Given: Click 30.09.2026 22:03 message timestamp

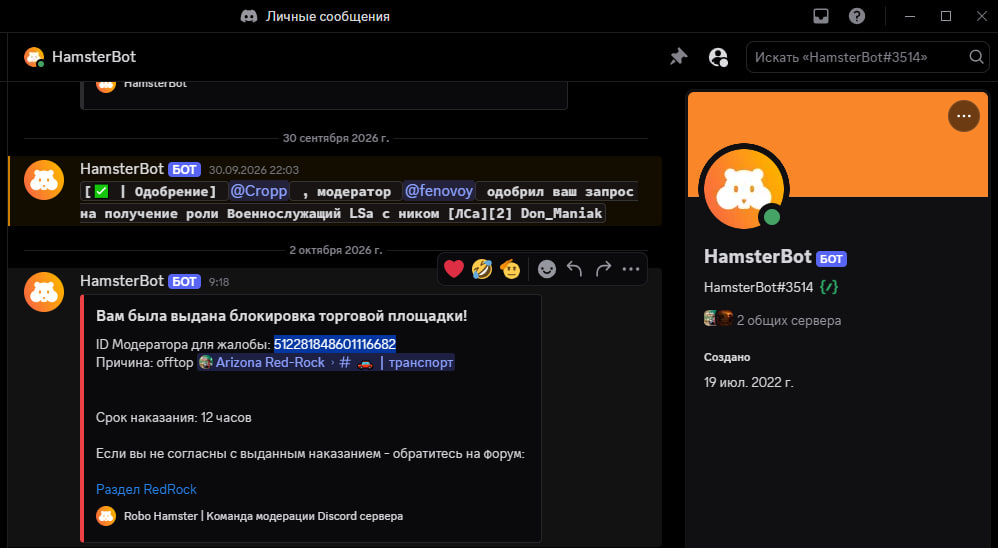Looking at the screenshot, I should (253, 170).
